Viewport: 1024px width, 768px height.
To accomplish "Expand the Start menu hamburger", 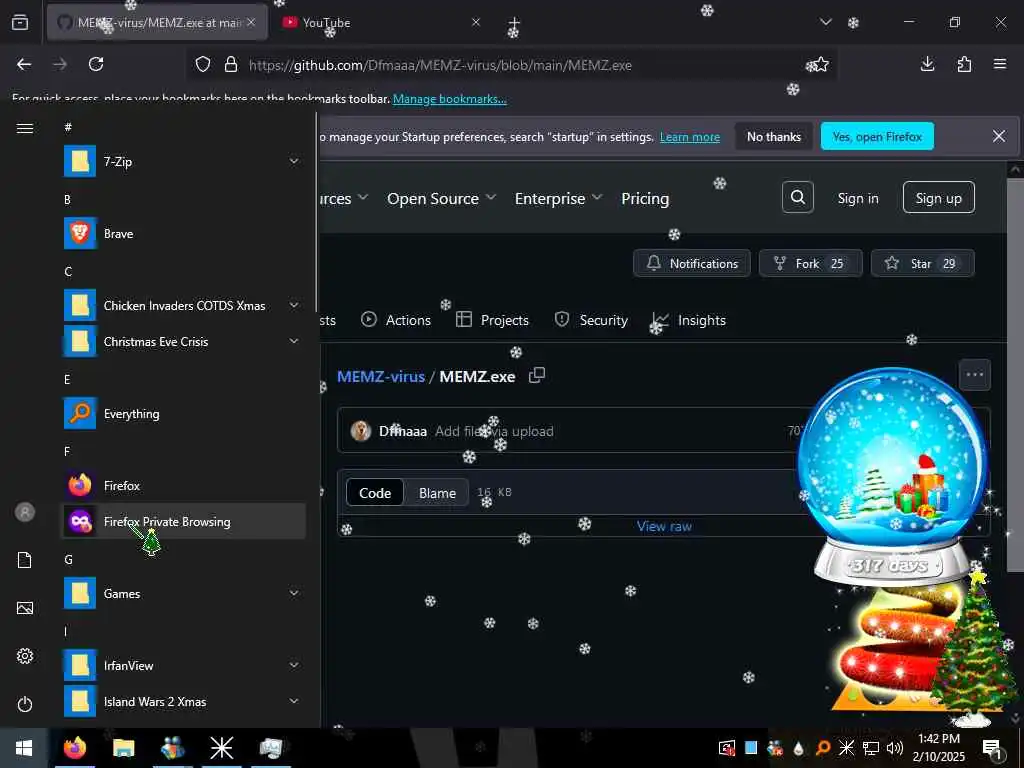I will coord(25,128).
